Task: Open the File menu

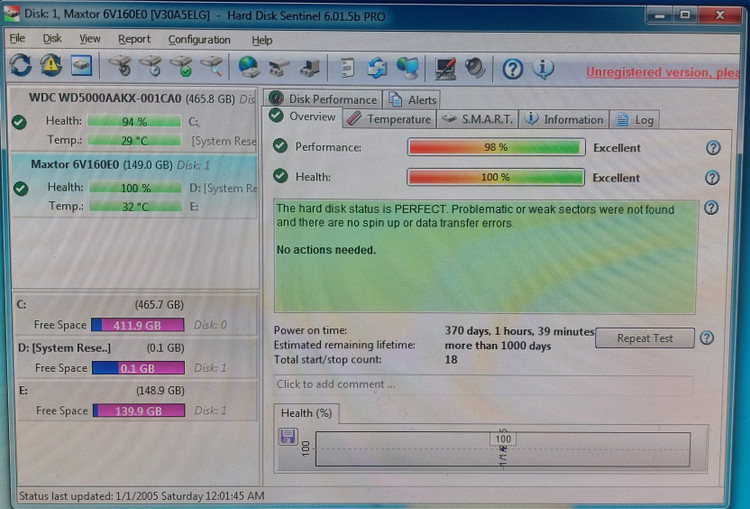Action: coord(17,38)
